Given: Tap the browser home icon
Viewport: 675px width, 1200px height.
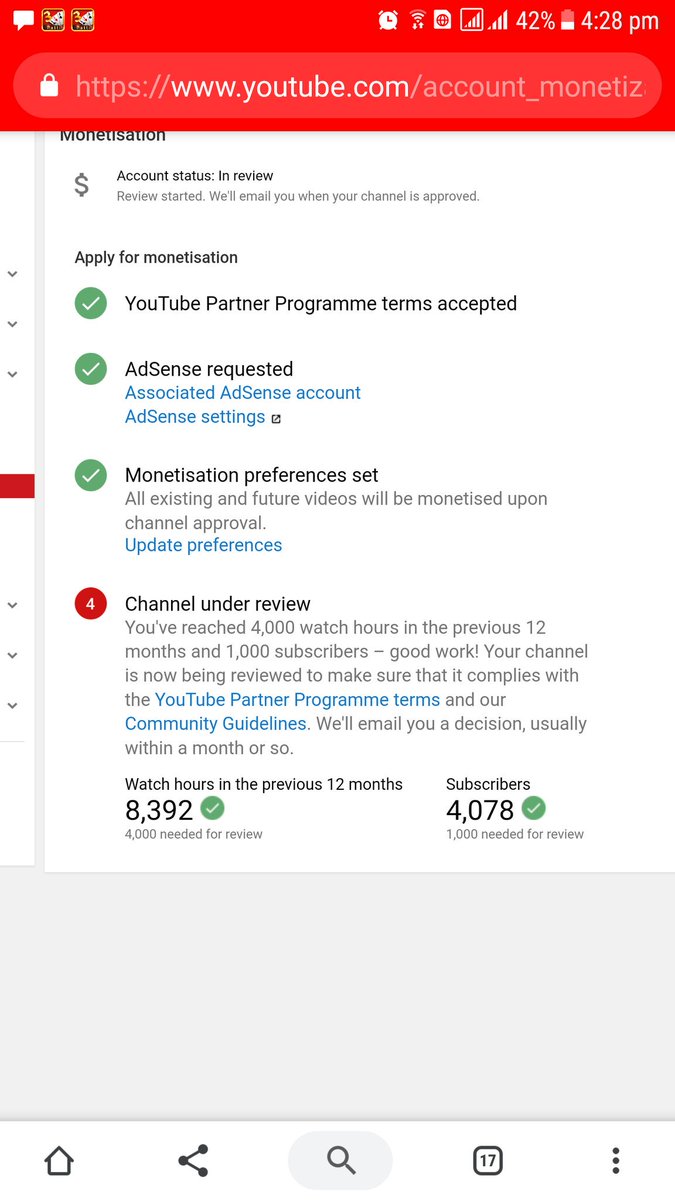Looking at the screenshot, I should pos(59,1161).
